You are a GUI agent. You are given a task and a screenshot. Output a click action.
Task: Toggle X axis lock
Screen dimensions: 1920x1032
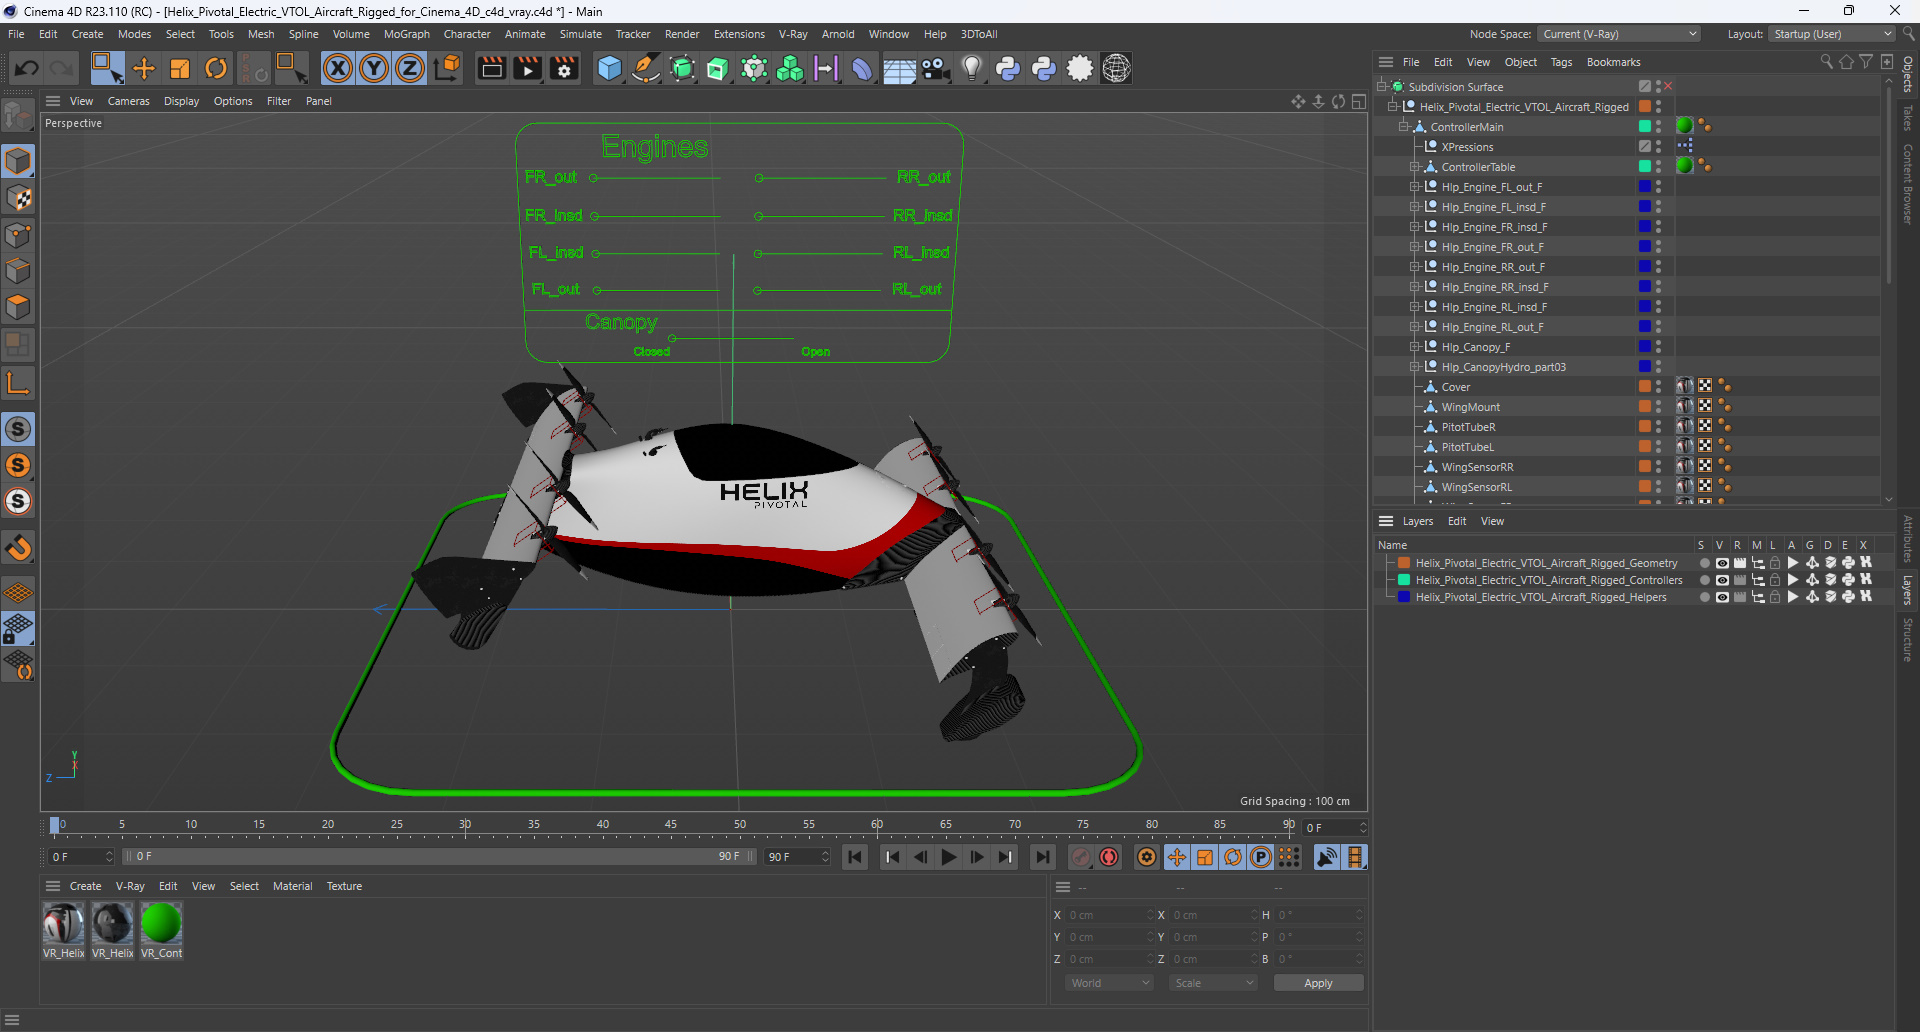pos(338,68)
